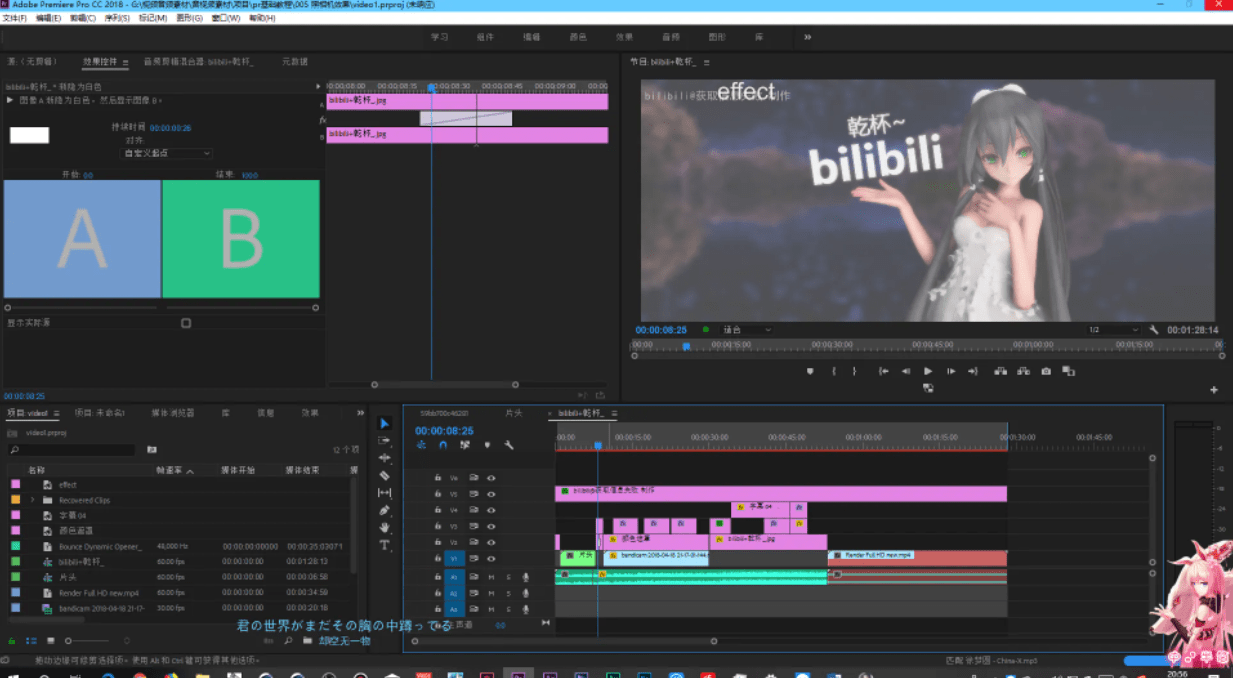The height and width of the screenshot is (678, 1233).
Task: Toggle V1 track targeting button
Action: coord(454,558)
